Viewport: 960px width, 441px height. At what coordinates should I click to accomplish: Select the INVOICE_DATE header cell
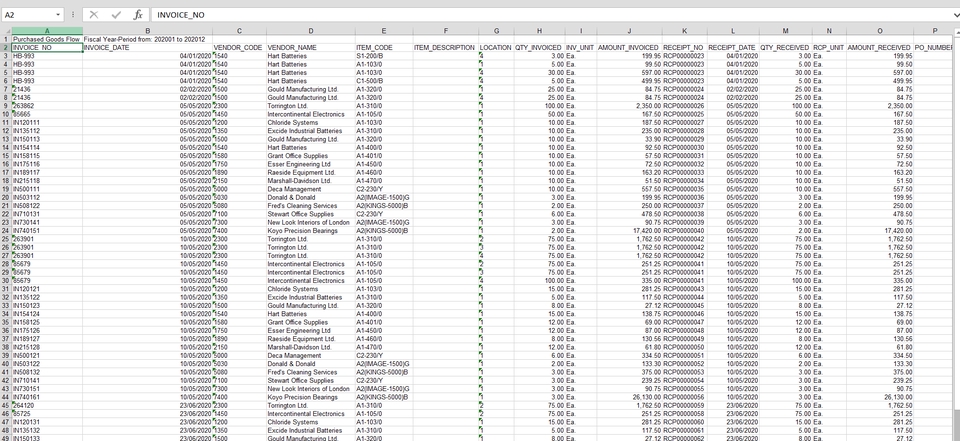(148, 47)
